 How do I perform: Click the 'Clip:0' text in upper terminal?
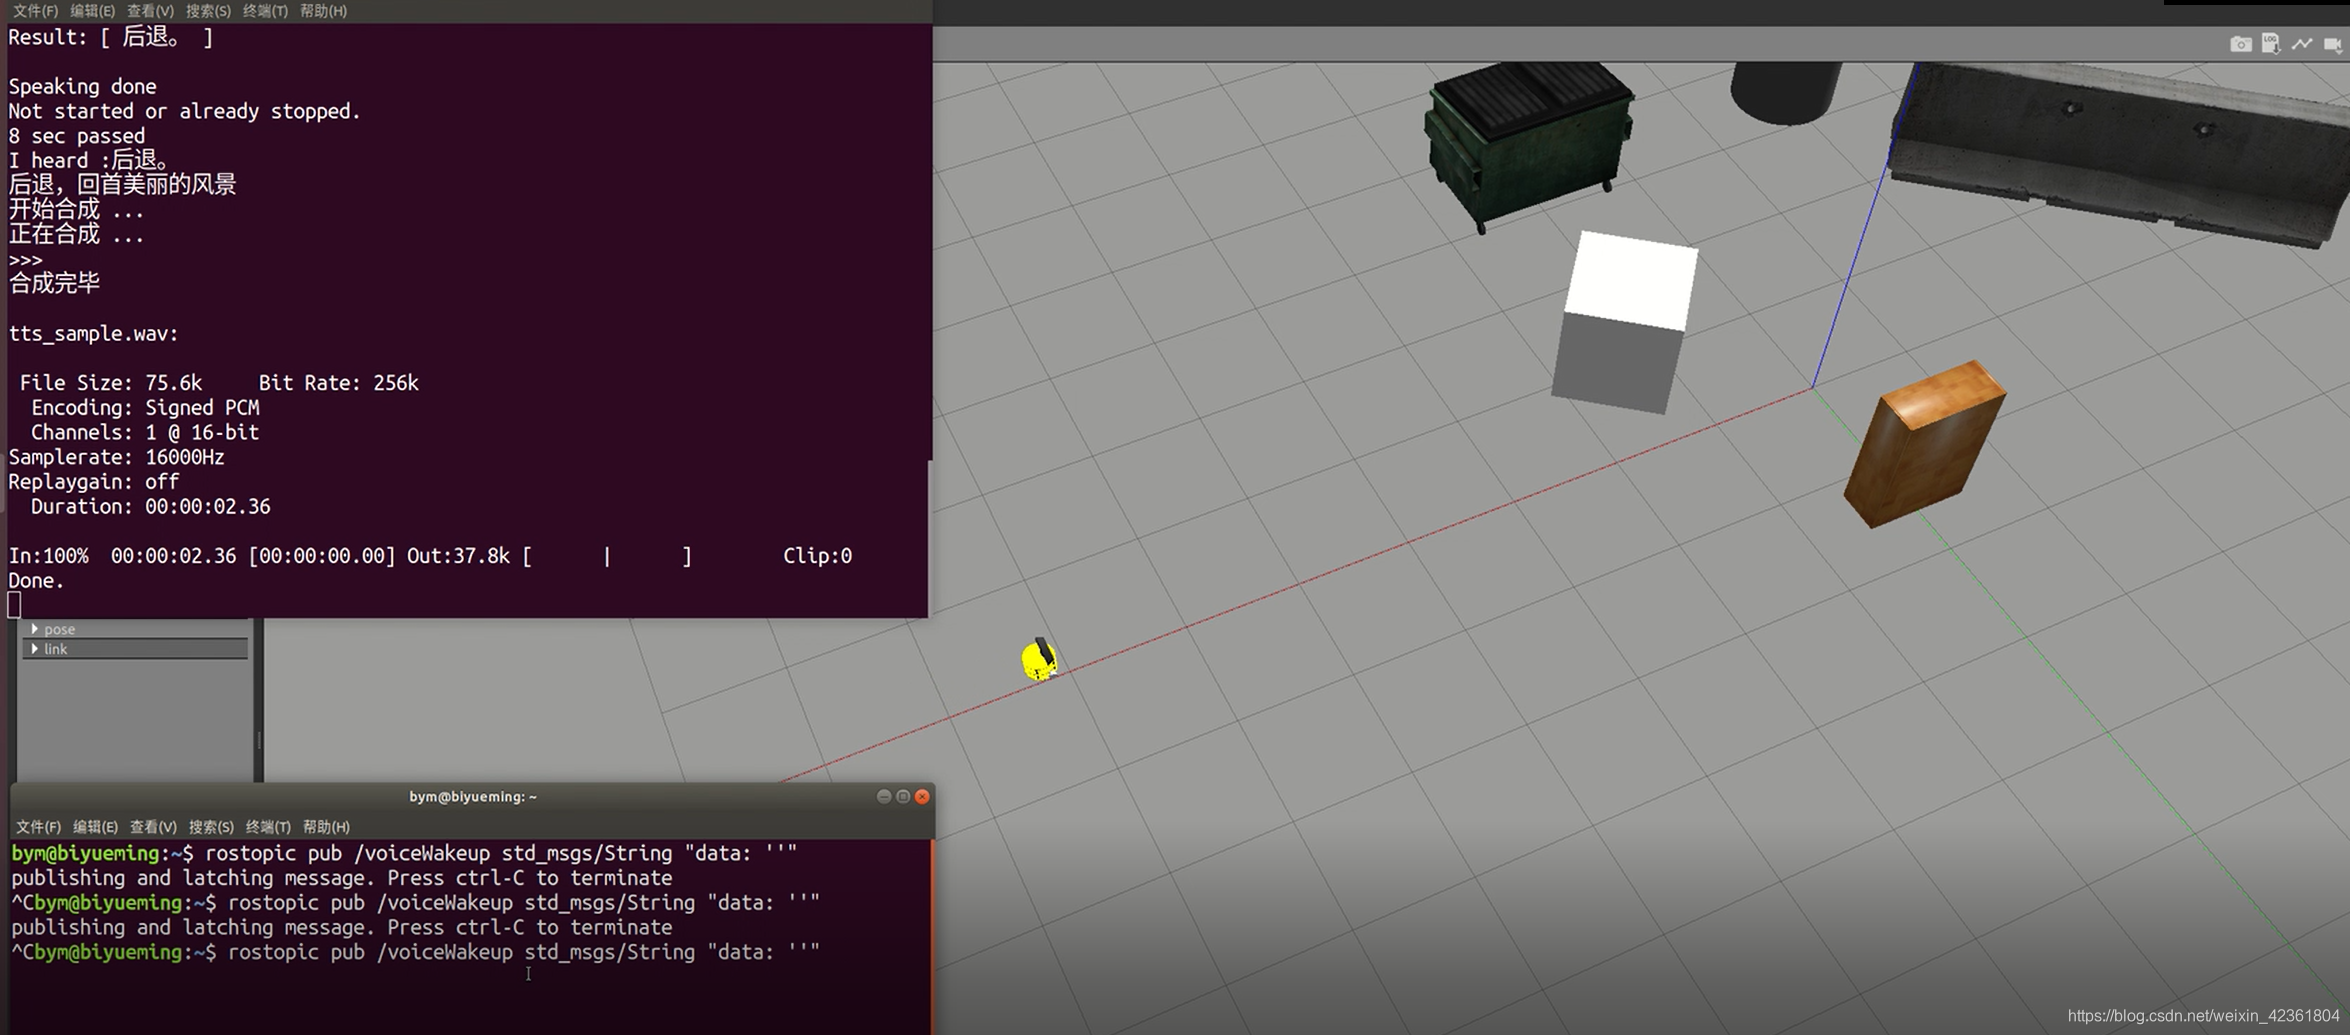(818, 556)
